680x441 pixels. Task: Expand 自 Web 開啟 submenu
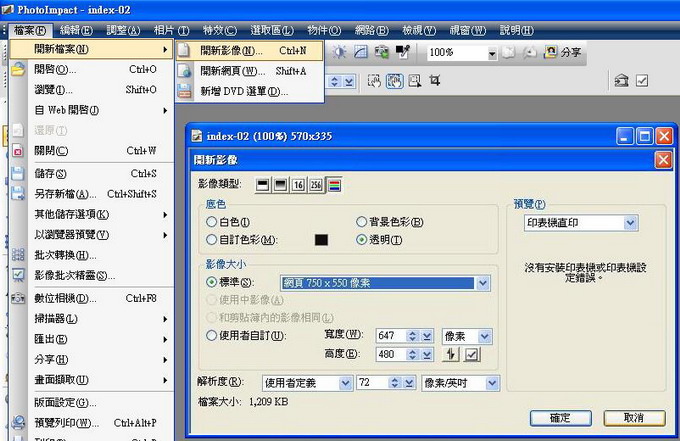pyautogui.click(x=92, y=110)
